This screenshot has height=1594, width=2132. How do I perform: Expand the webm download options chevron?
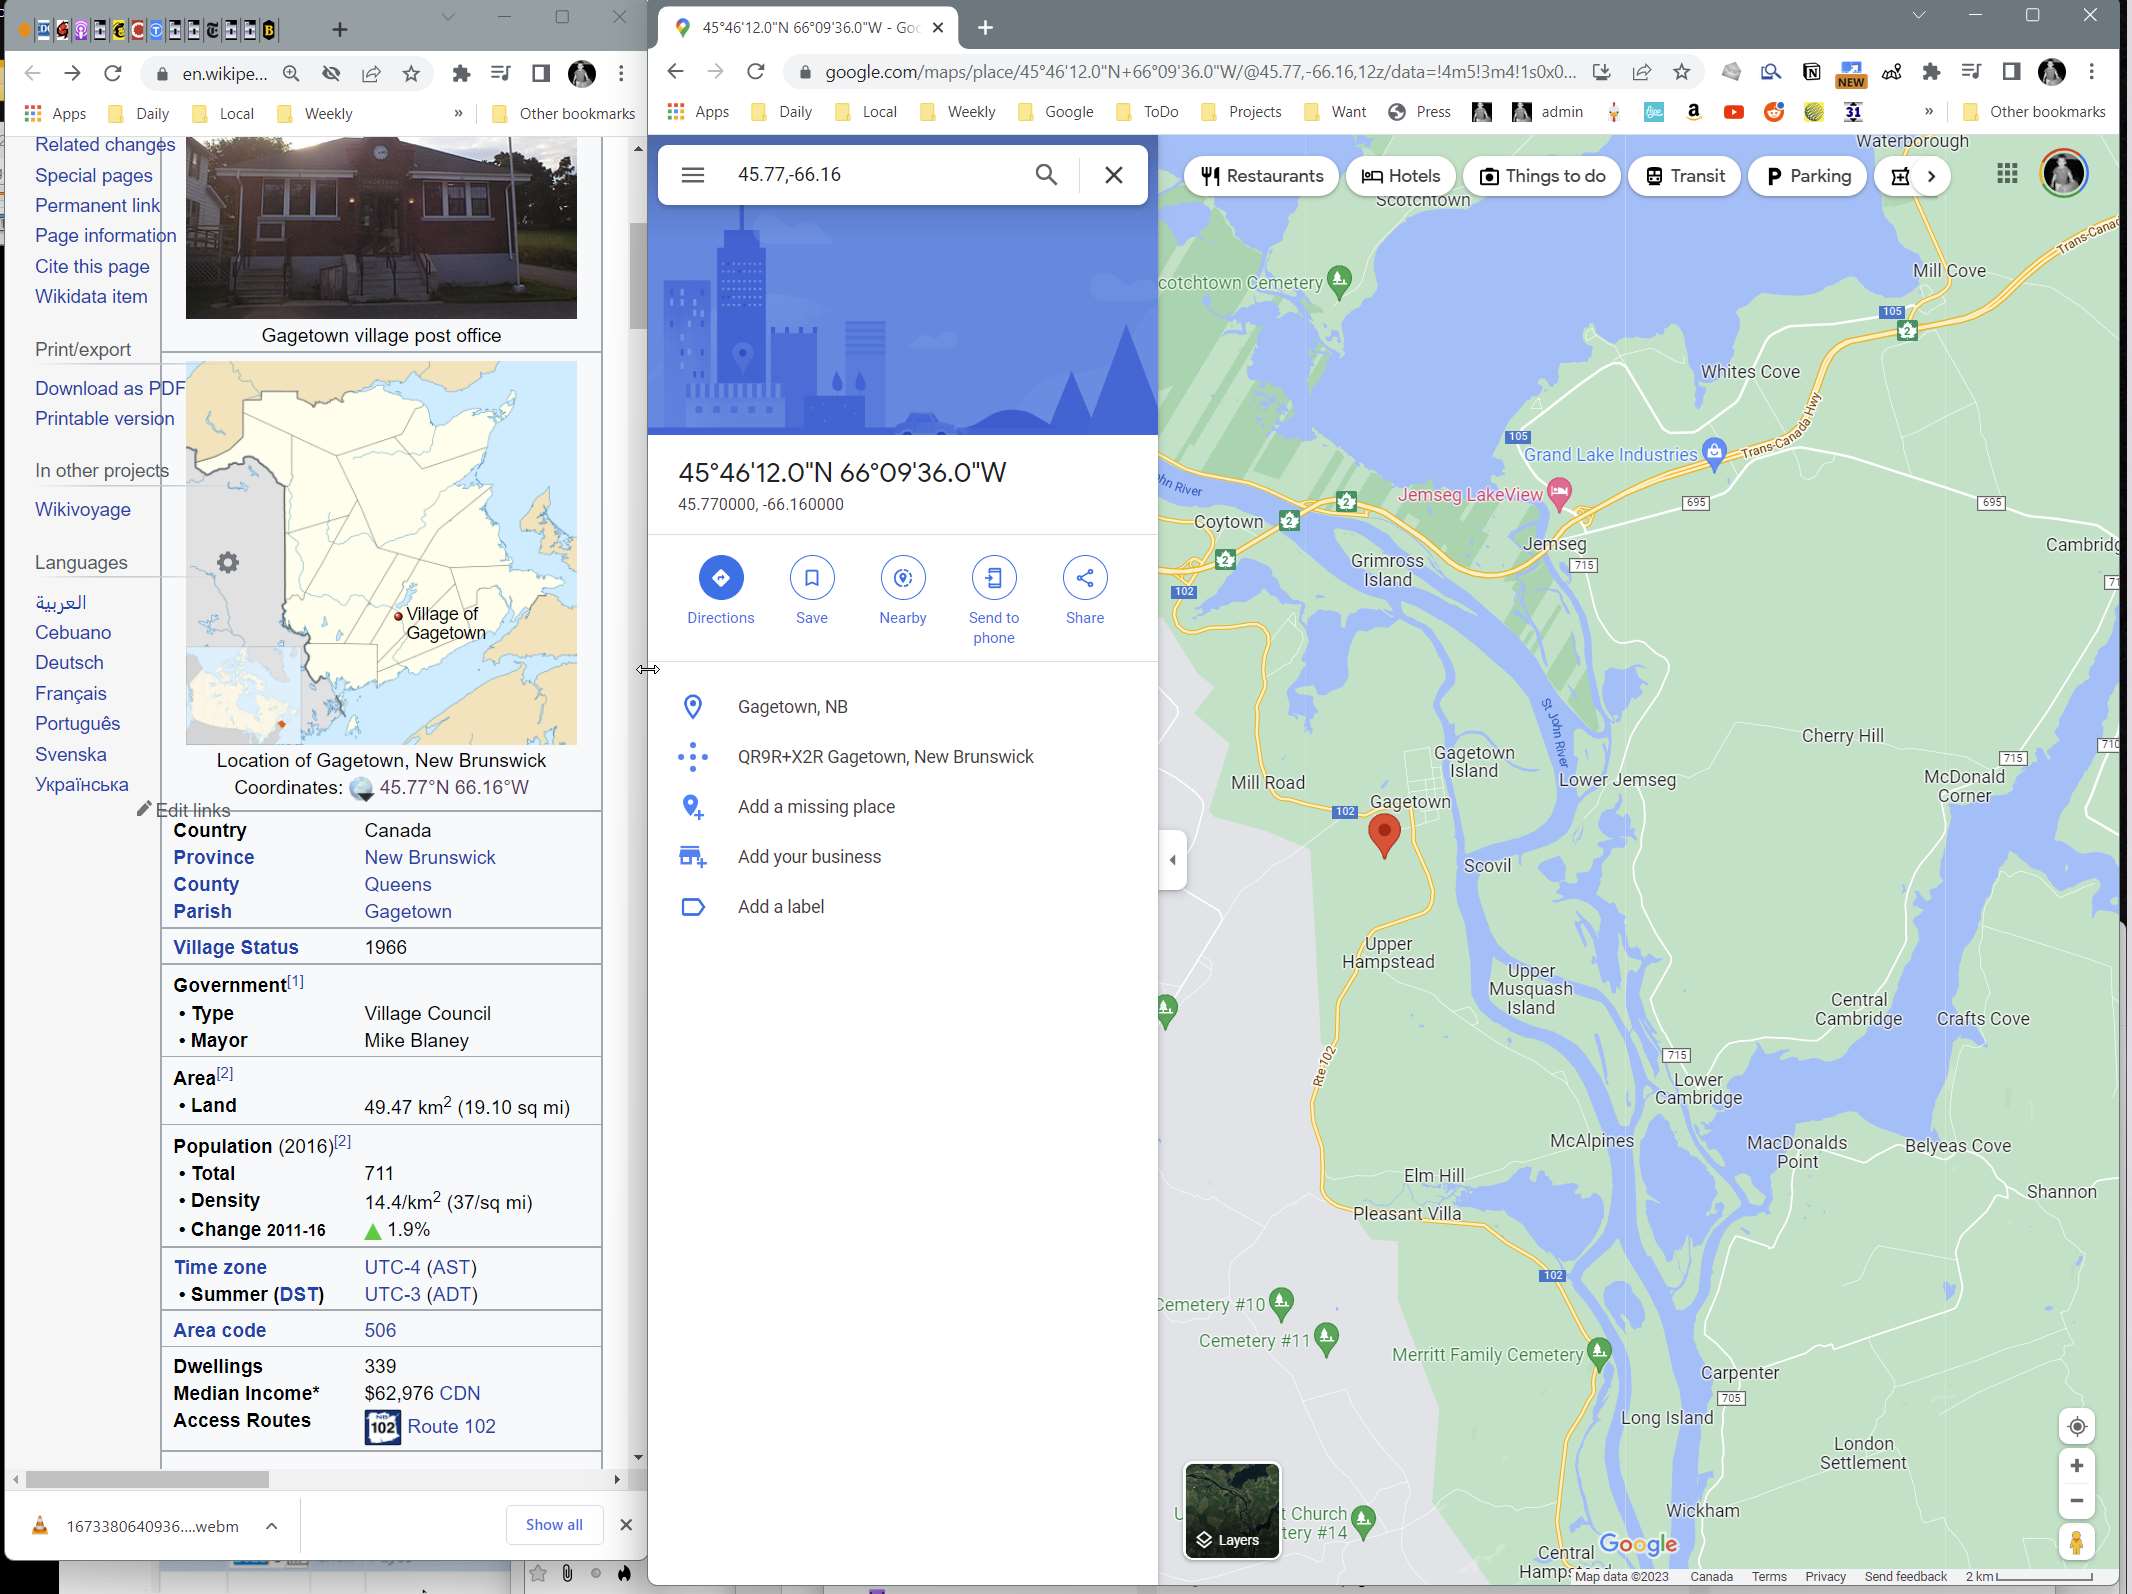coord(271,1525)
